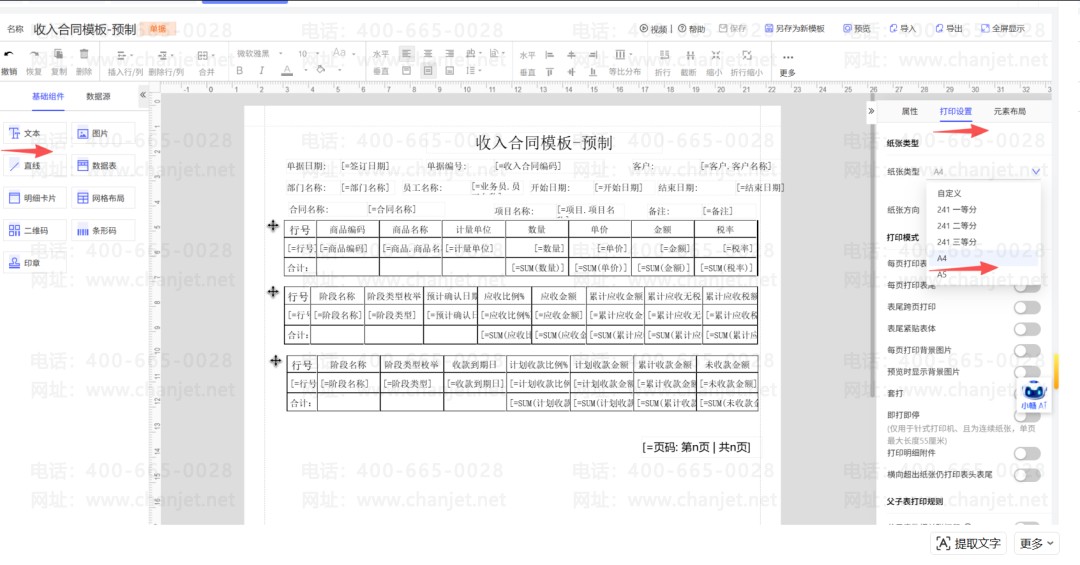Switch to the 打印设置 tab
The width and height of the screenshot is (1080, 565).
point(955,111)
